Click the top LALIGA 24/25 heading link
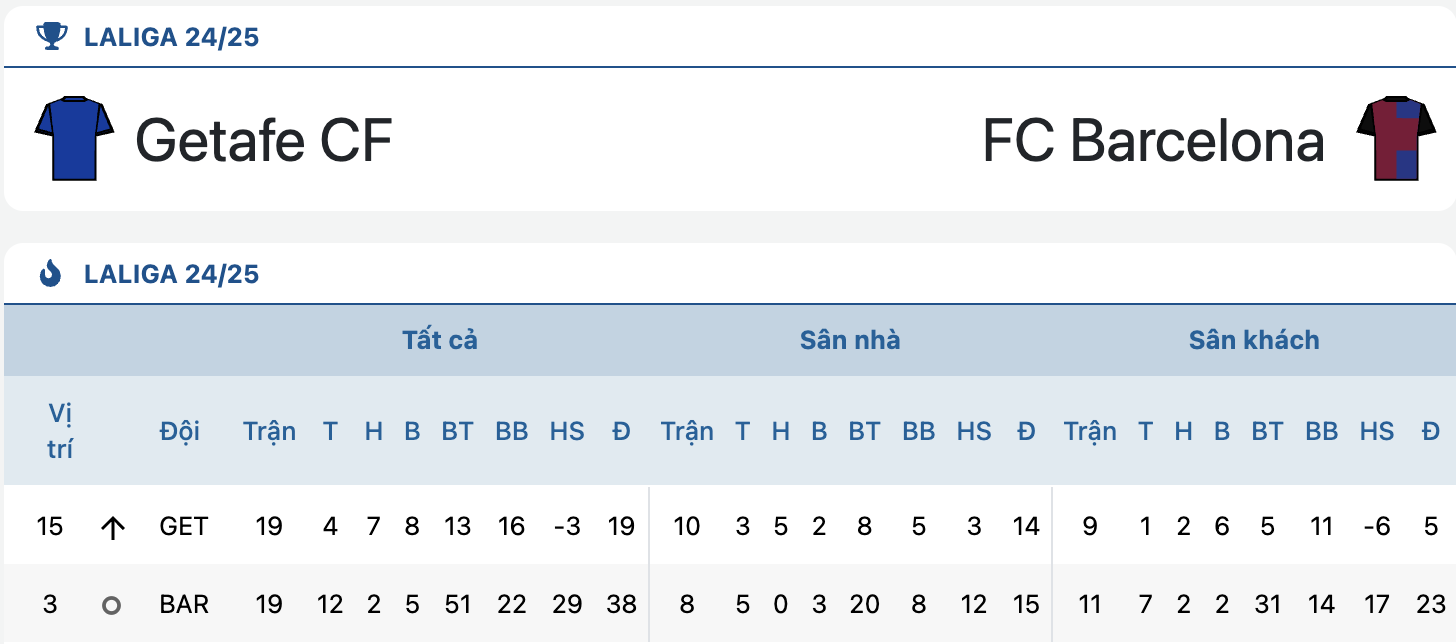 click(172, 38)
